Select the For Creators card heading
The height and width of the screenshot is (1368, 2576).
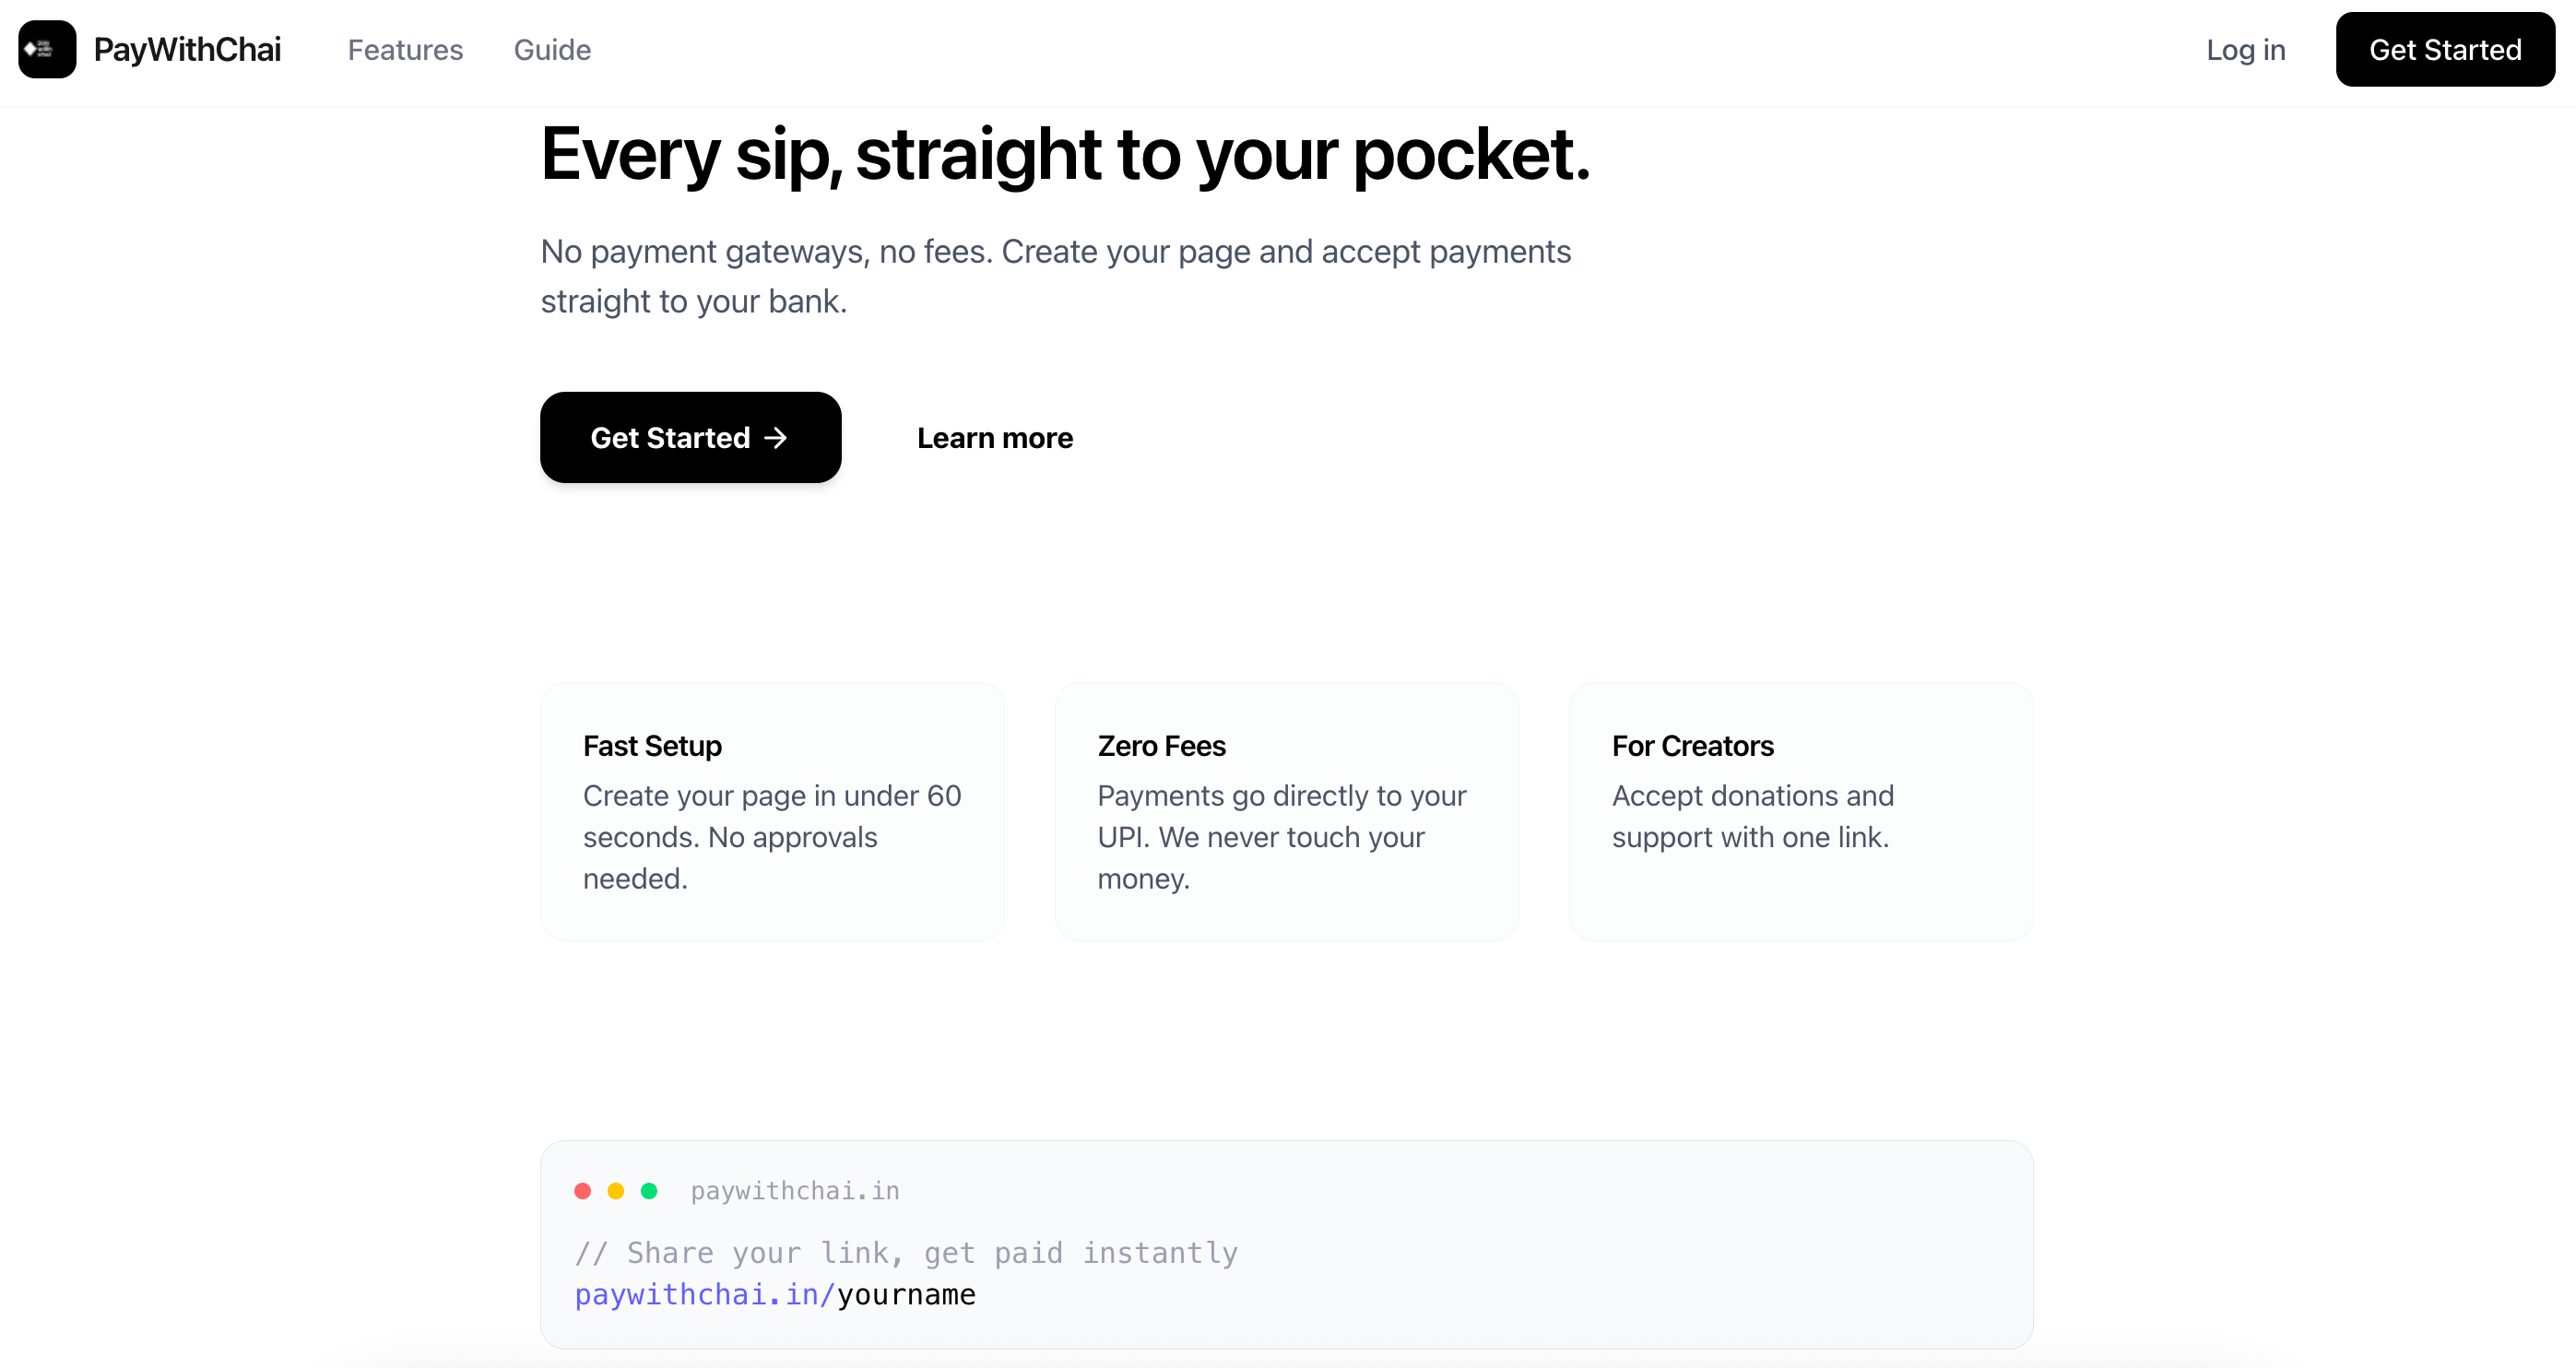coord(1692,746)
